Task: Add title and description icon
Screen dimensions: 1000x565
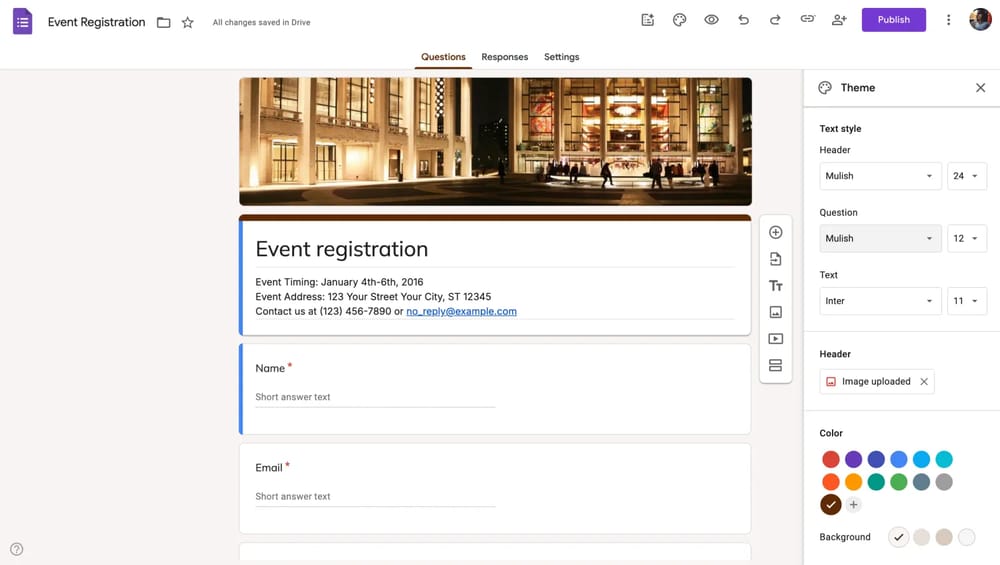Action: point(775,286)
